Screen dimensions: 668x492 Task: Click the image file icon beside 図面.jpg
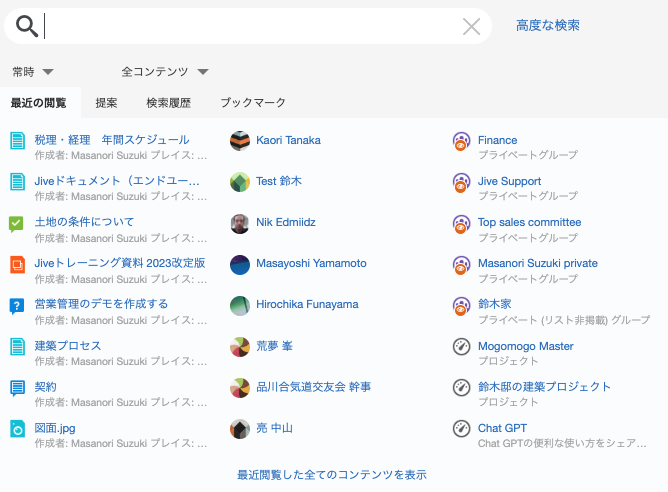tap(17, 429)
